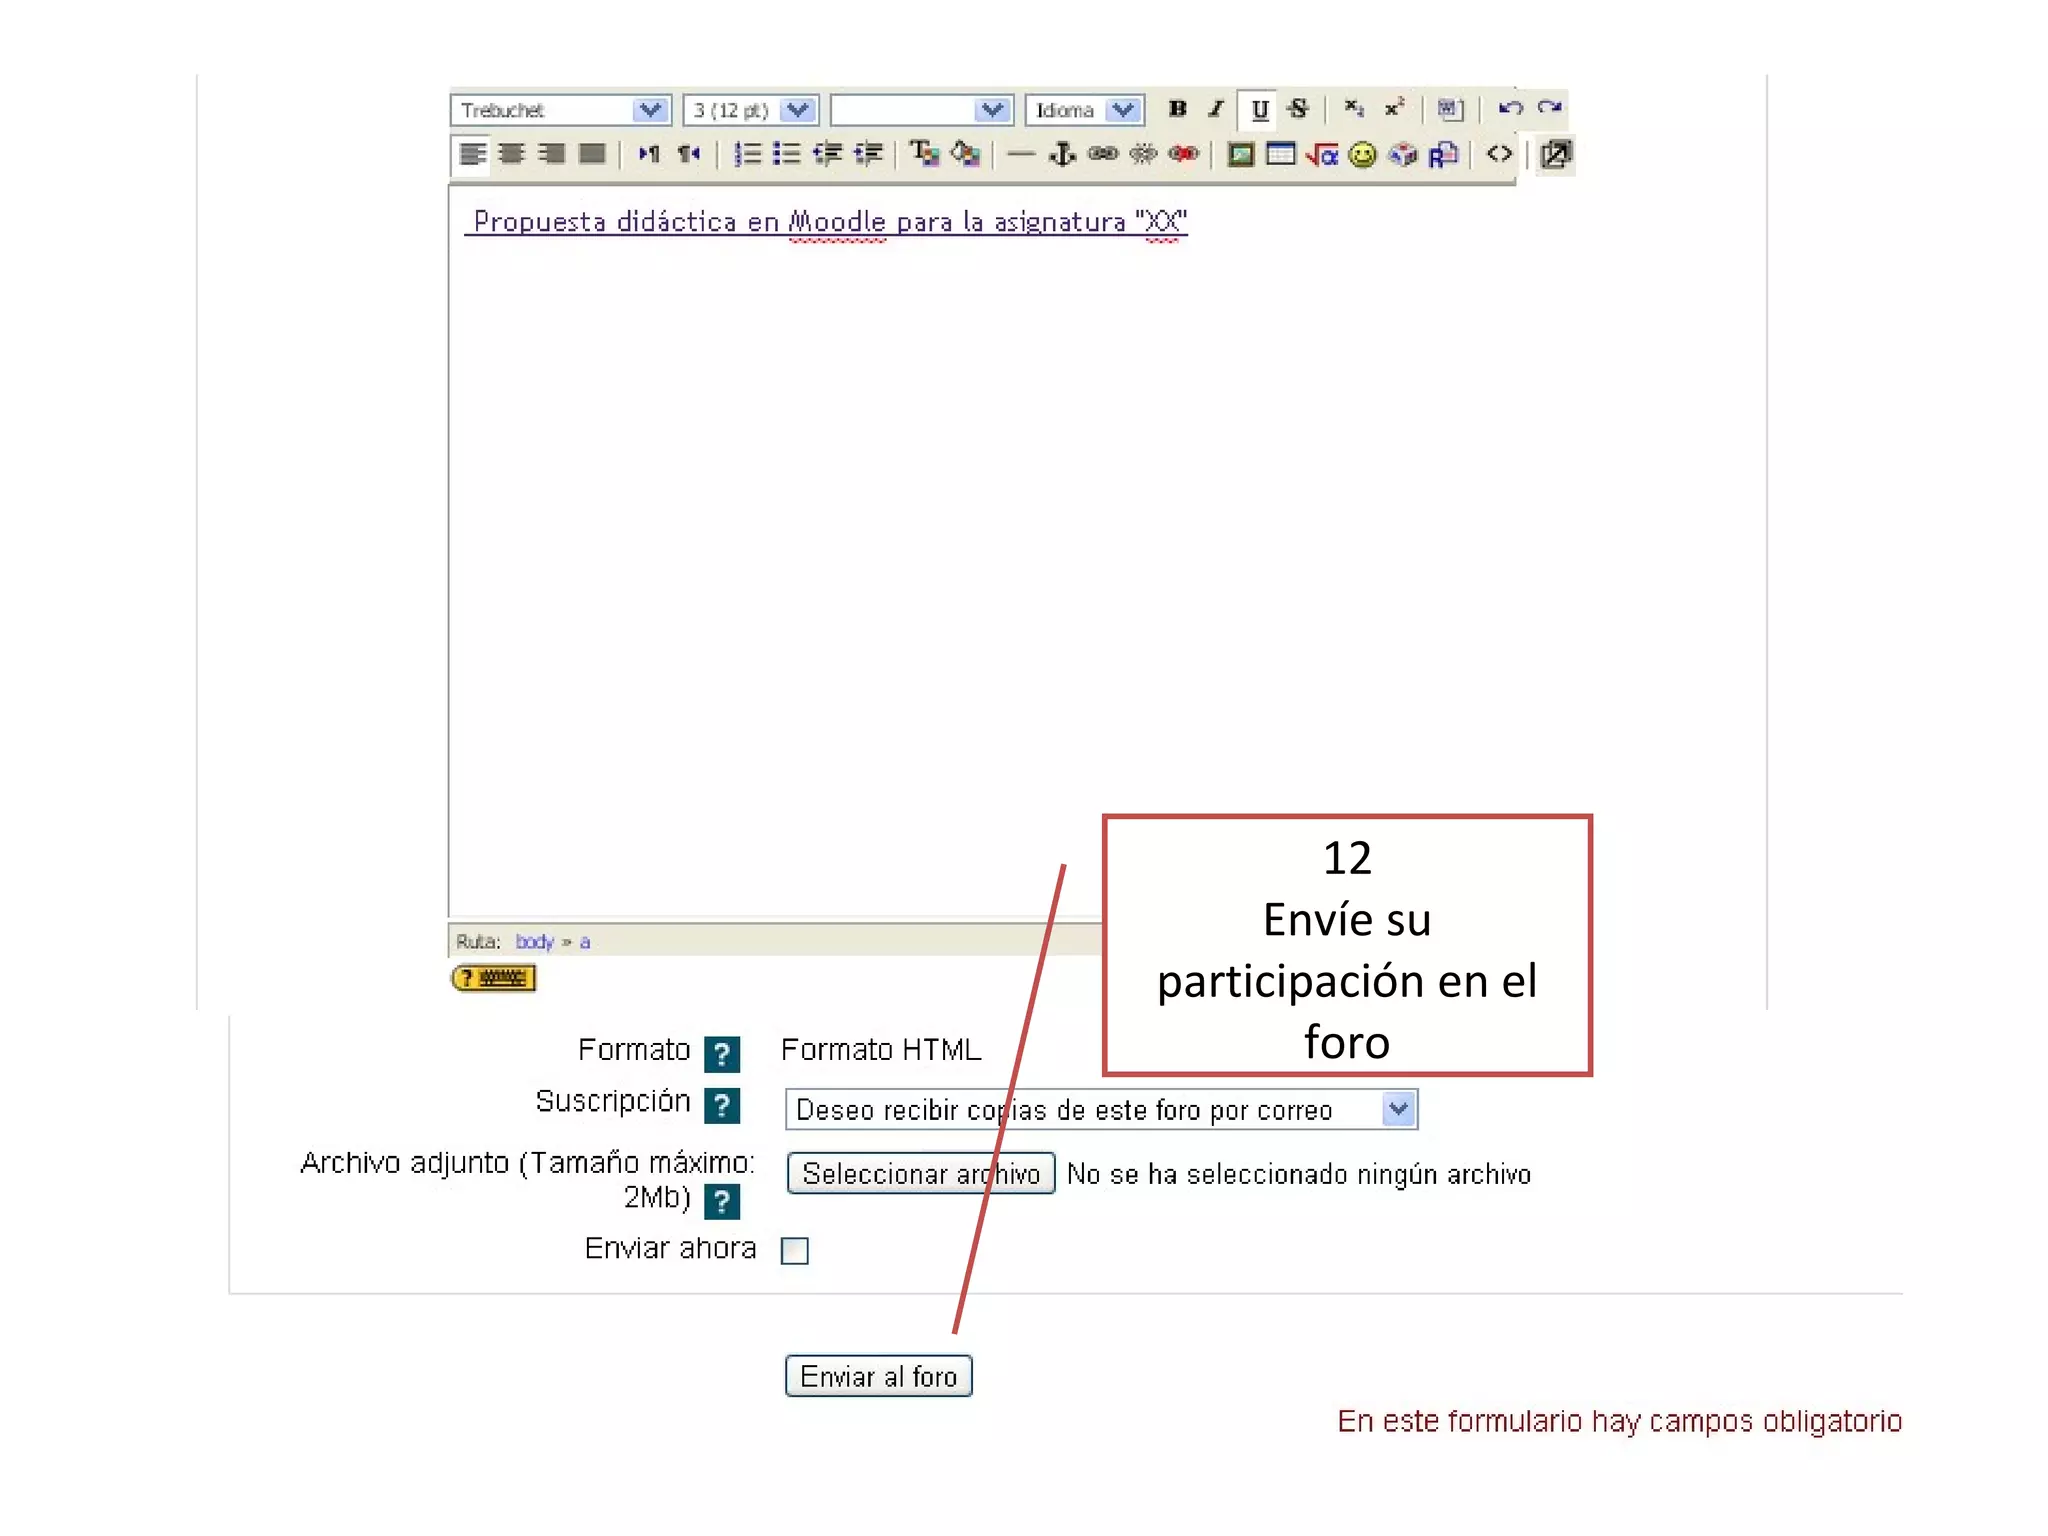Screen dimensions: 2048x1536
Task: Check the Enviar ahora checkbox
Action: pos(795,1250)
